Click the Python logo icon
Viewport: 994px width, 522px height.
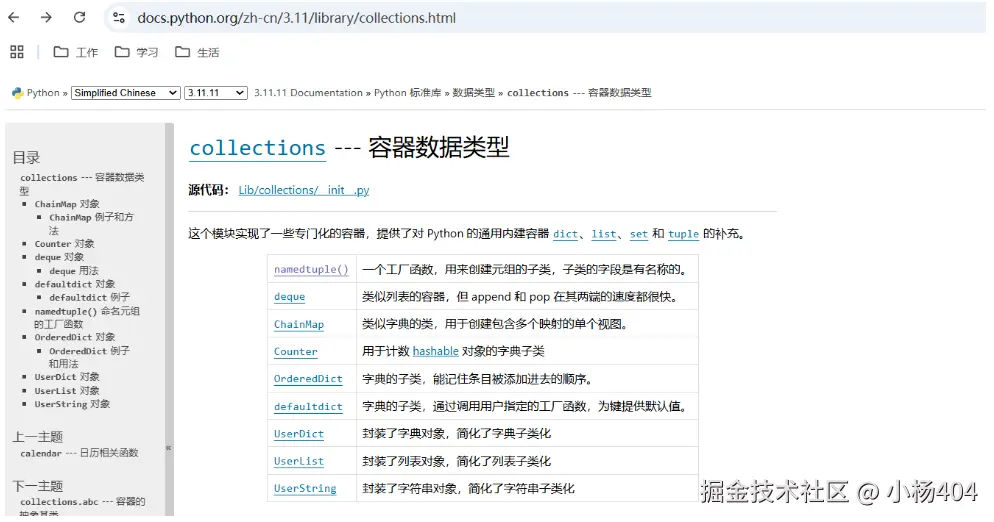(18, 93)
